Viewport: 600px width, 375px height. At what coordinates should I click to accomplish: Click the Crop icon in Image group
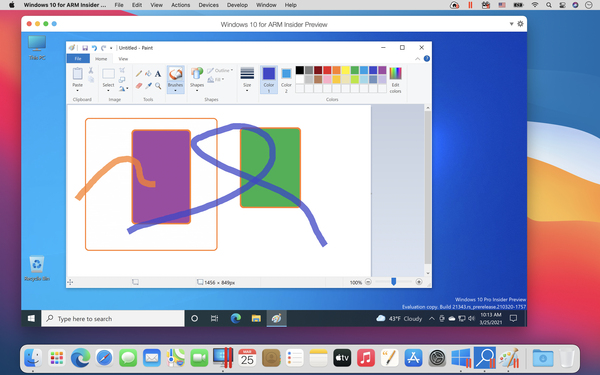tap(122, 70)
